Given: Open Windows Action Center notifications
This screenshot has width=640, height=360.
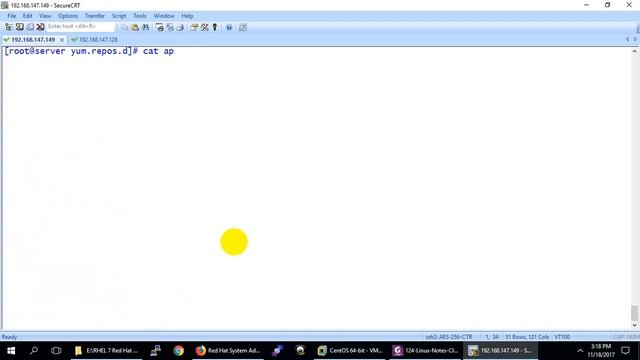Looking at the screenshot, I should coord(626,351).
